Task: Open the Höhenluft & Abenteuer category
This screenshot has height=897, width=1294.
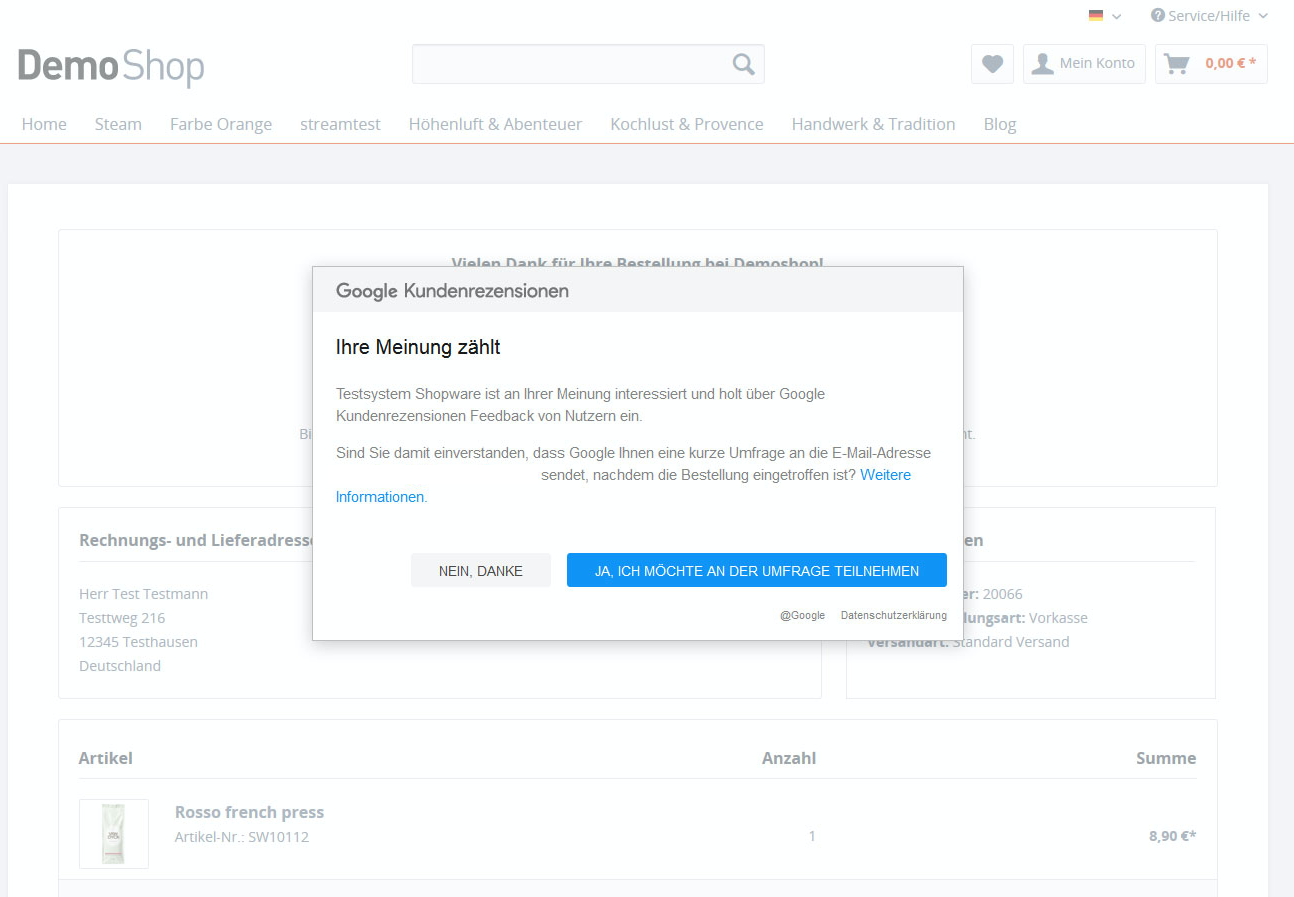Action: click(x=495, y=124)
